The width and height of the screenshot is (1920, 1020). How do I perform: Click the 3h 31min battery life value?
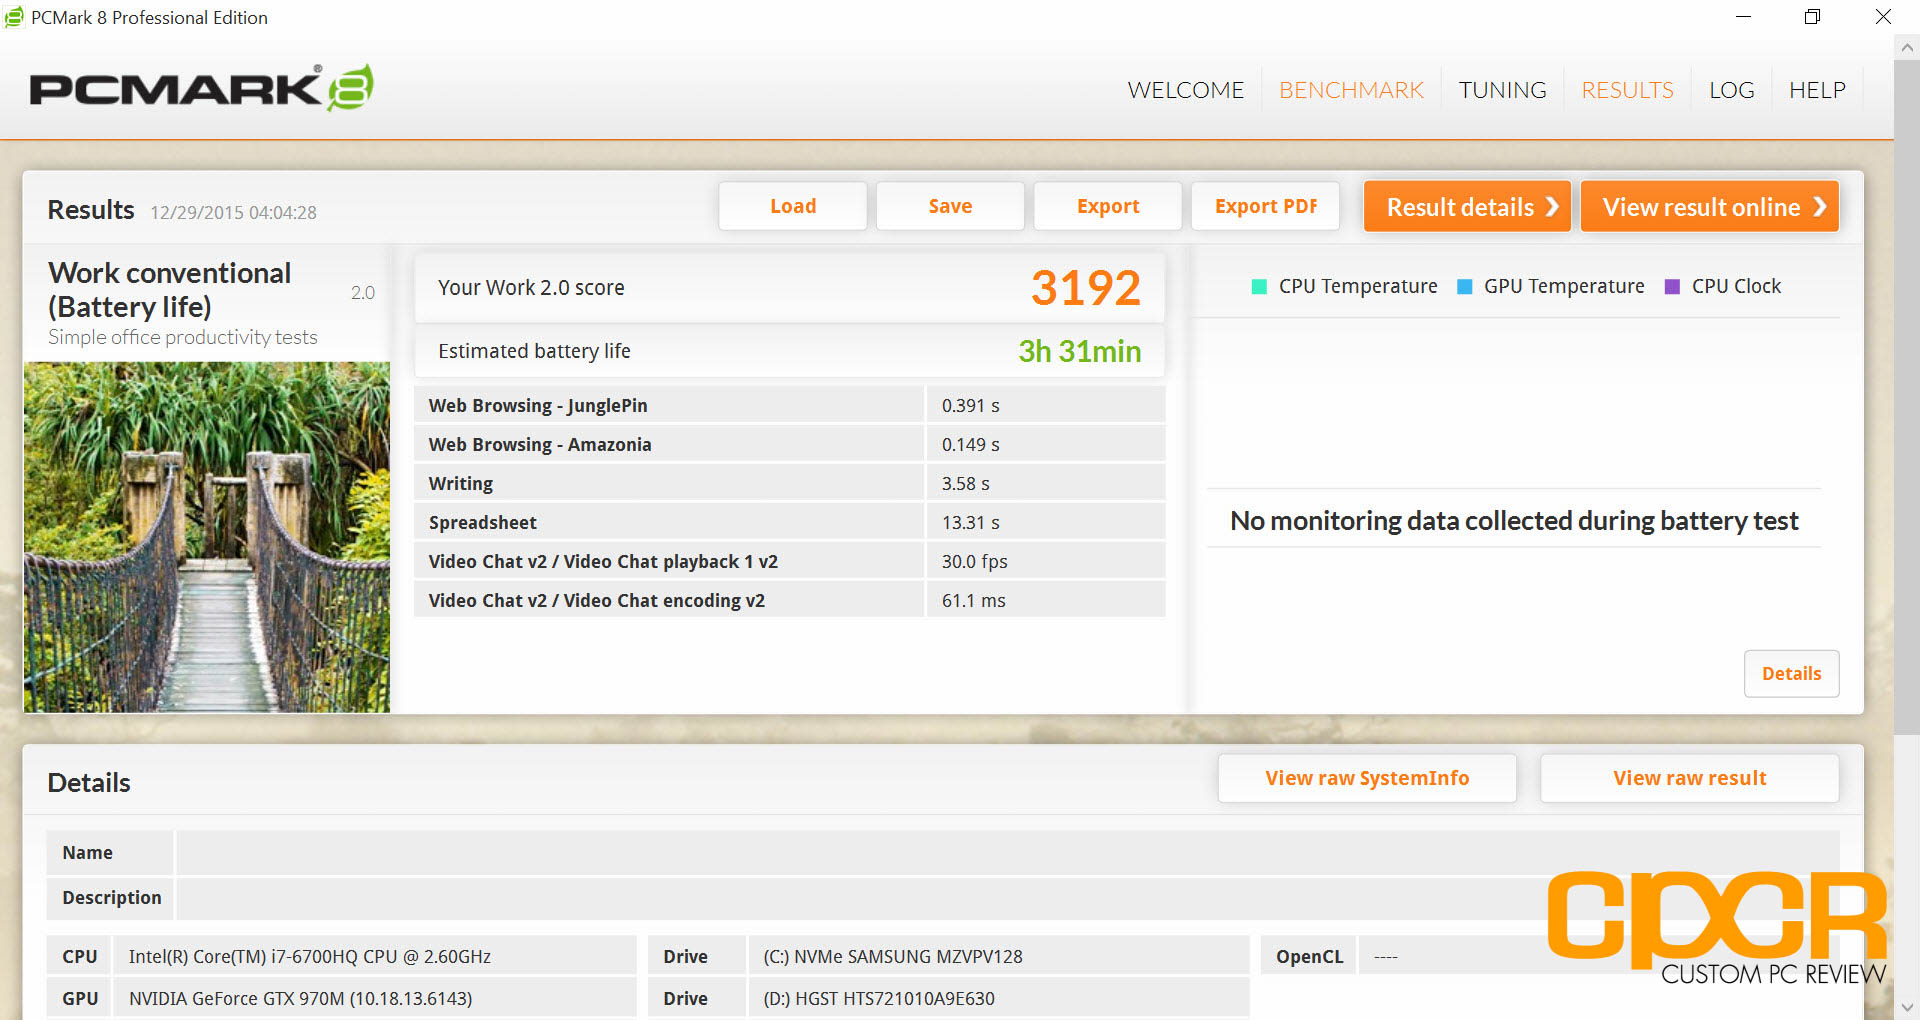pyautogui.click(x=1079, y=351)
